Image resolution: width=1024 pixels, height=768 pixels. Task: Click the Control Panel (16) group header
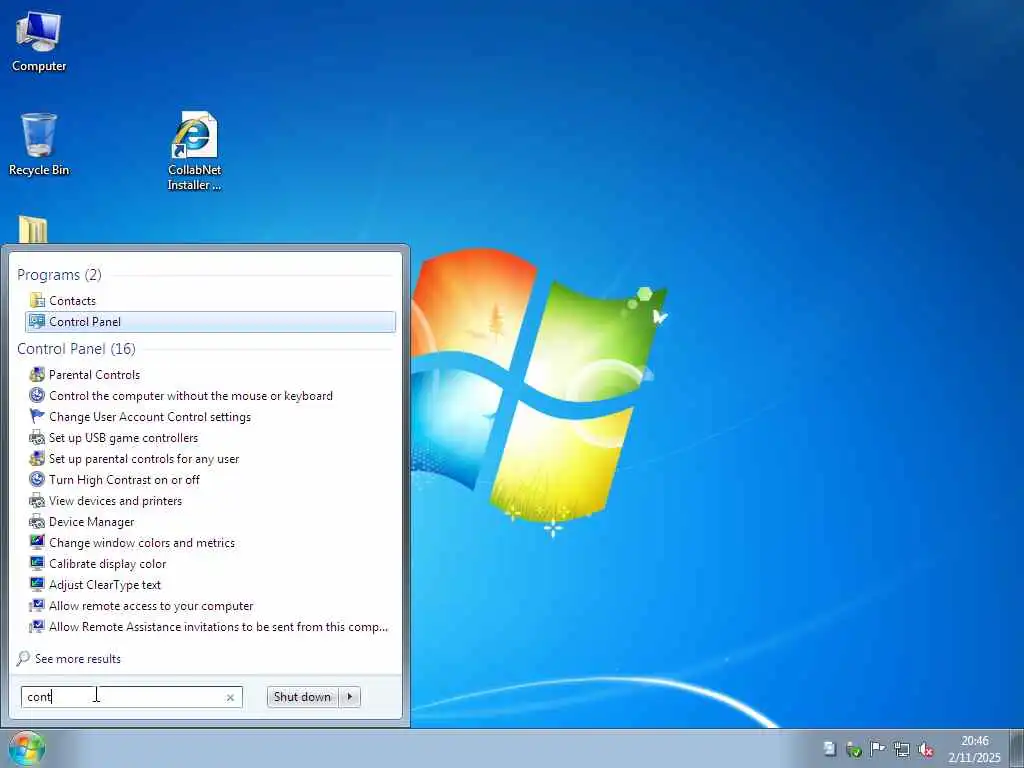[x=76, y=349]
